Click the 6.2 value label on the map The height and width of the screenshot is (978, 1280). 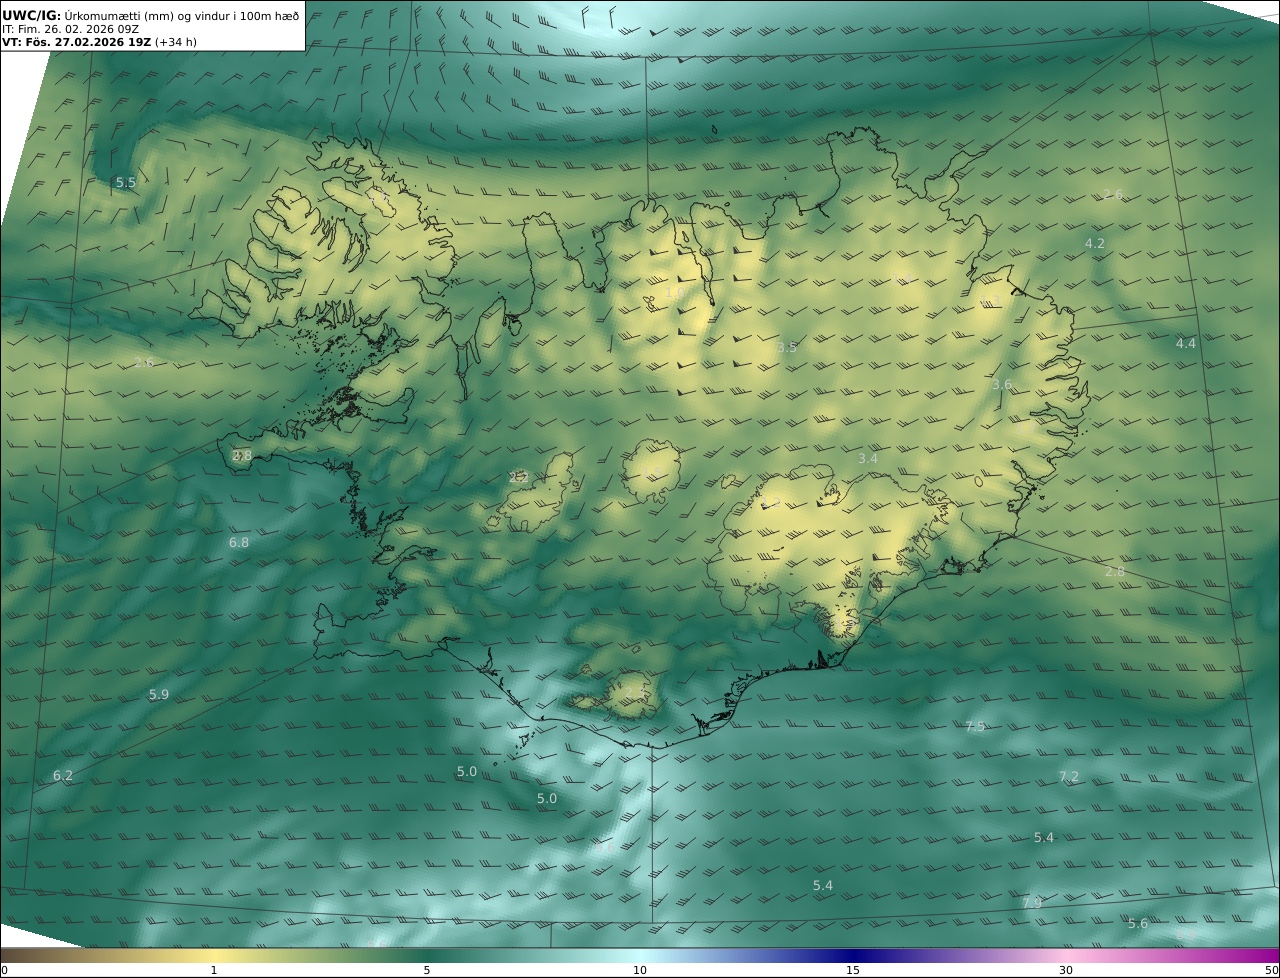coord(63,775)
